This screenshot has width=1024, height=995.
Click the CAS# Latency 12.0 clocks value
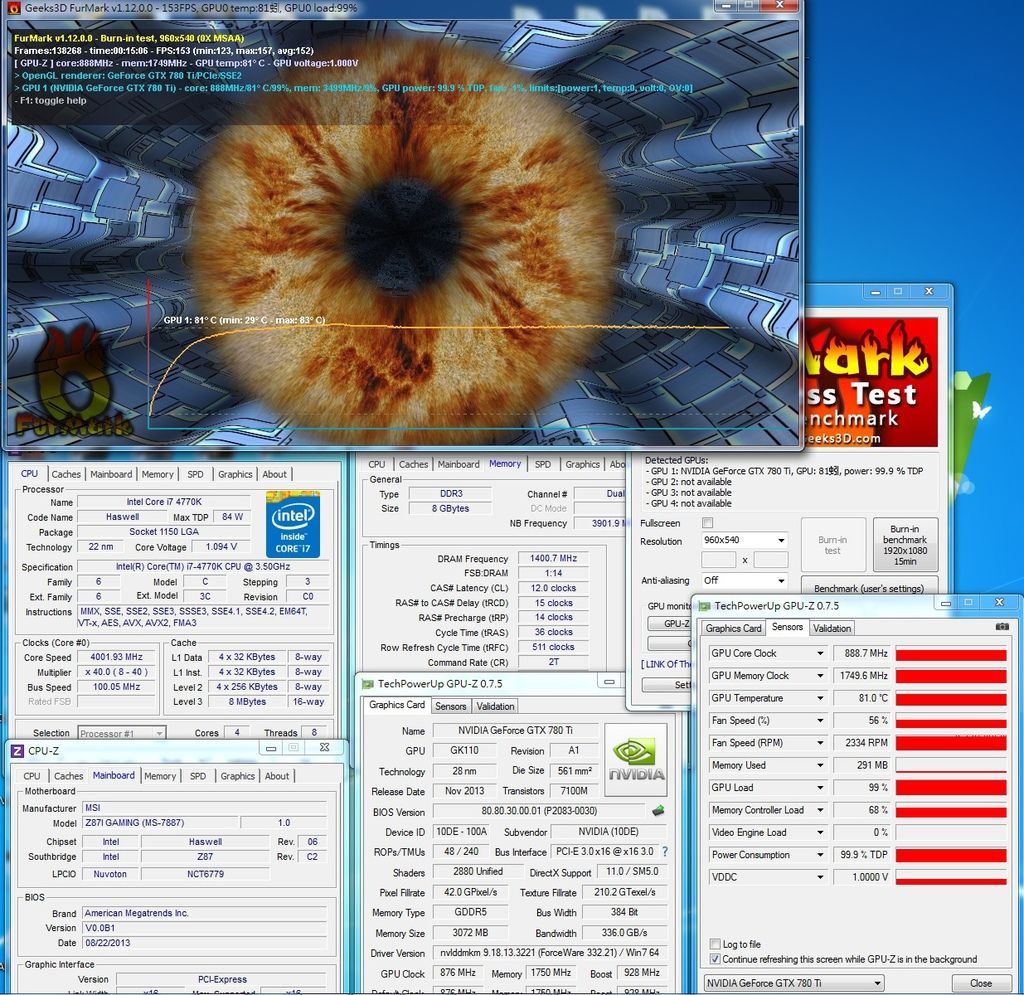(554, 588)
